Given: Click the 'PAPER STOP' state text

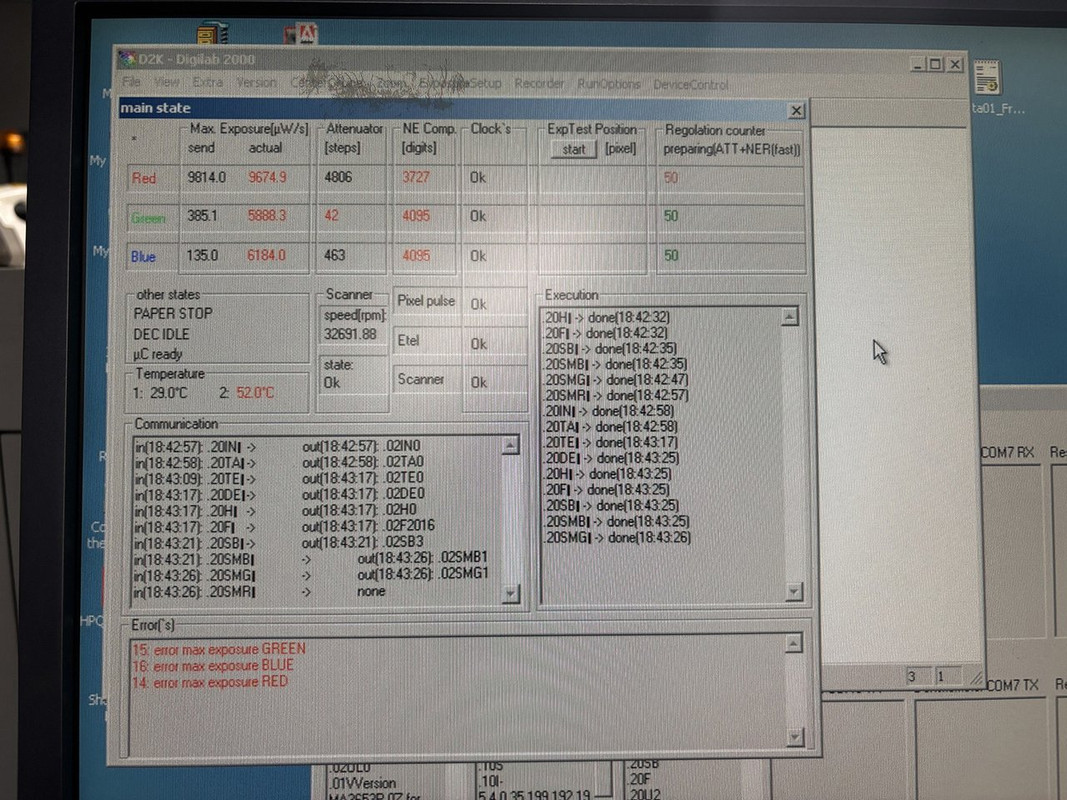Looking at the screenshot, I should (173, 314).
